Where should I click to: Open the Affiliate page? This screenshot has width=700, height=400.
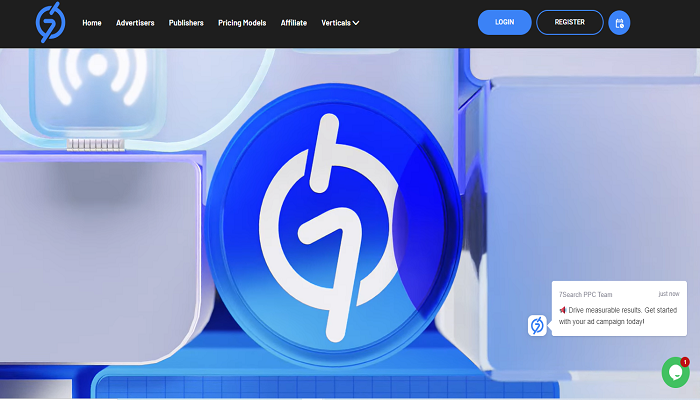294,23
